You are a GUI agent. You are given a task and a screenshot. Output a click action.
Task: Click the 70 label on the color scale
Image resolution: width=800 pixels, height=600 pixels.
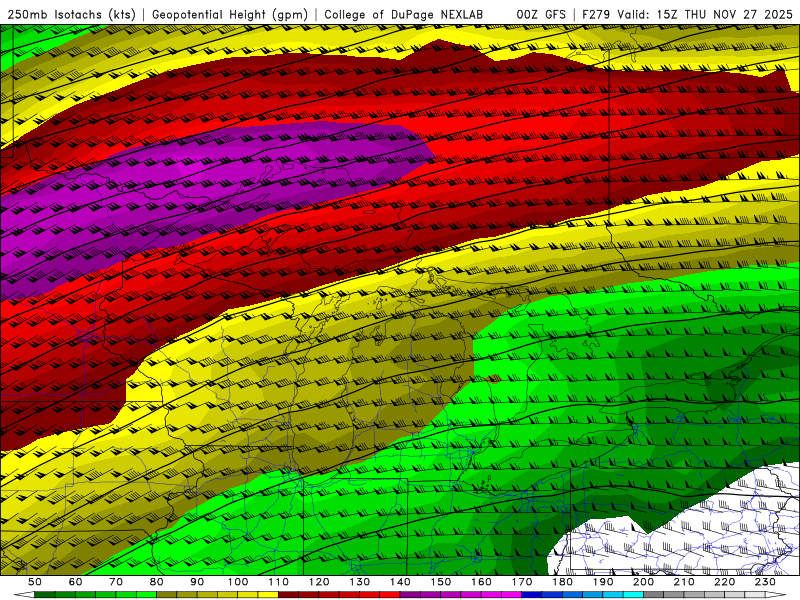(116, 582)
